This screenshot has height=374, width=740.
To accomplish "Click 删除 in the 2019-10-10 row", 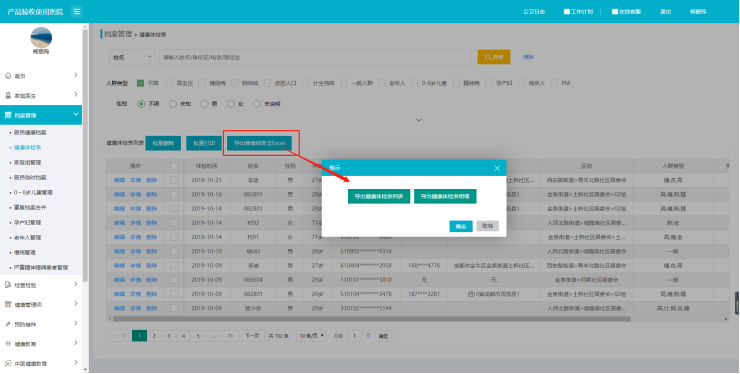I will [151, 251].
